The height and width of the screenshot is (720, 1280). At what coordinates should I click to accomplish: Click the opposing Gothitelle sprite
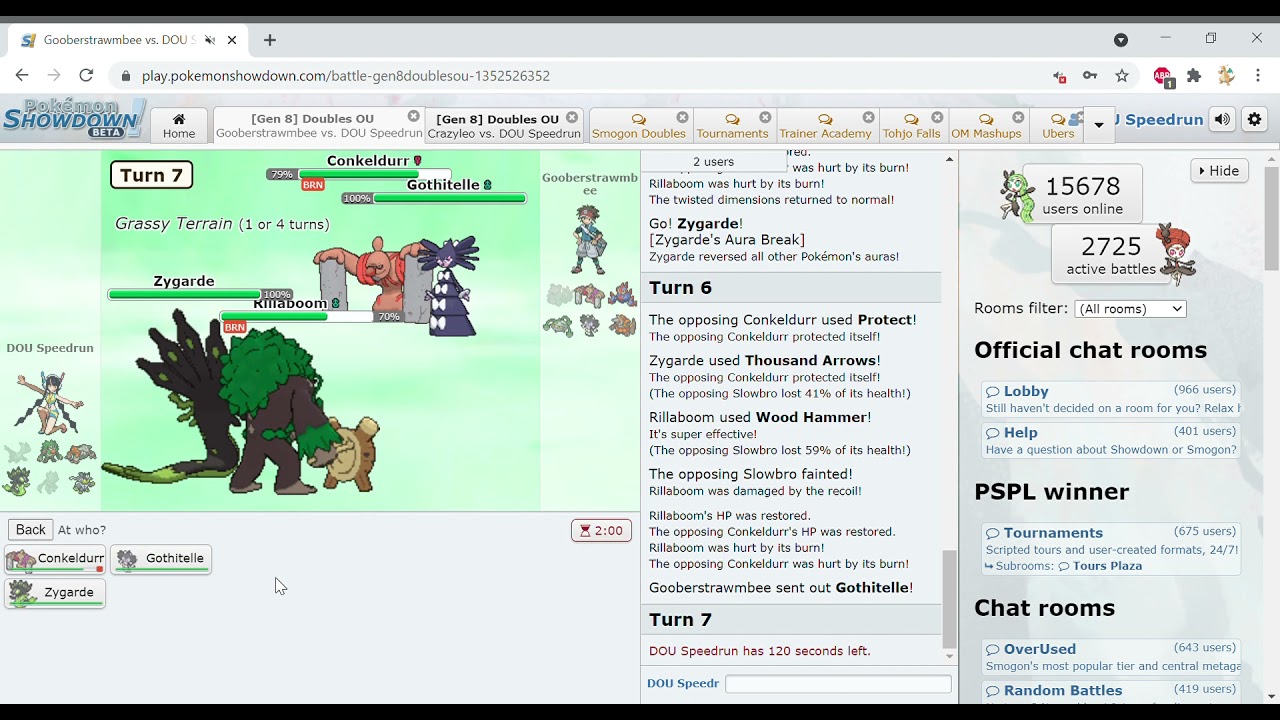452,284
